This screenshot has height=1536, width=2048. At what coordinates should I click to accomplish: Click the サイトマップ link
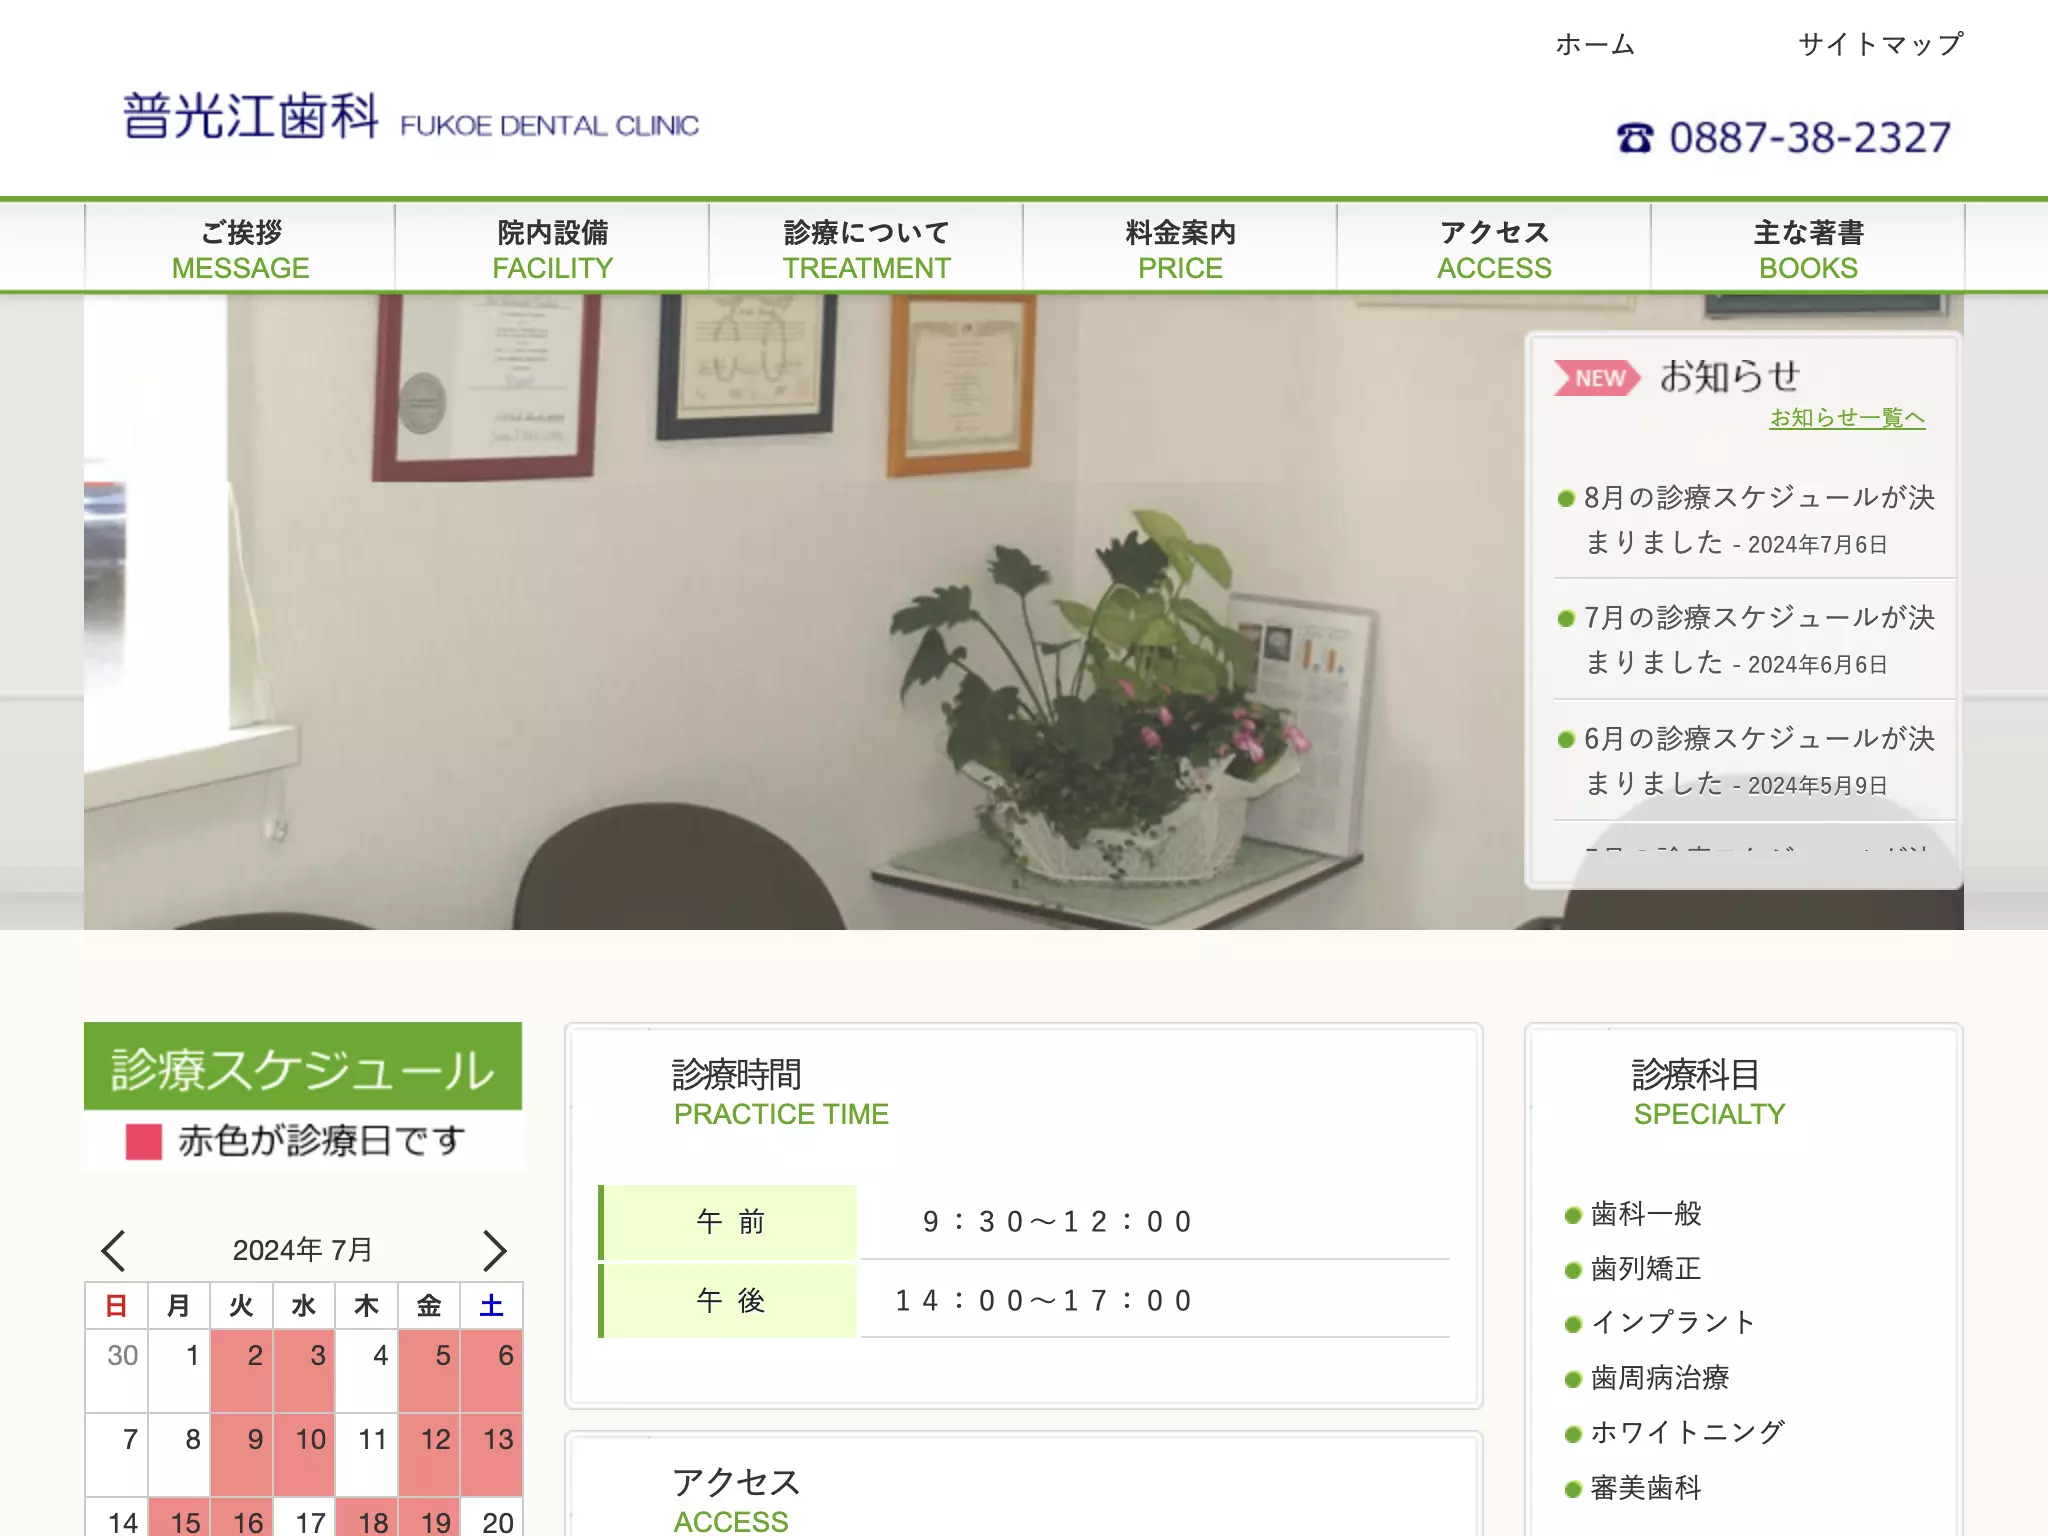[1880, 44]
